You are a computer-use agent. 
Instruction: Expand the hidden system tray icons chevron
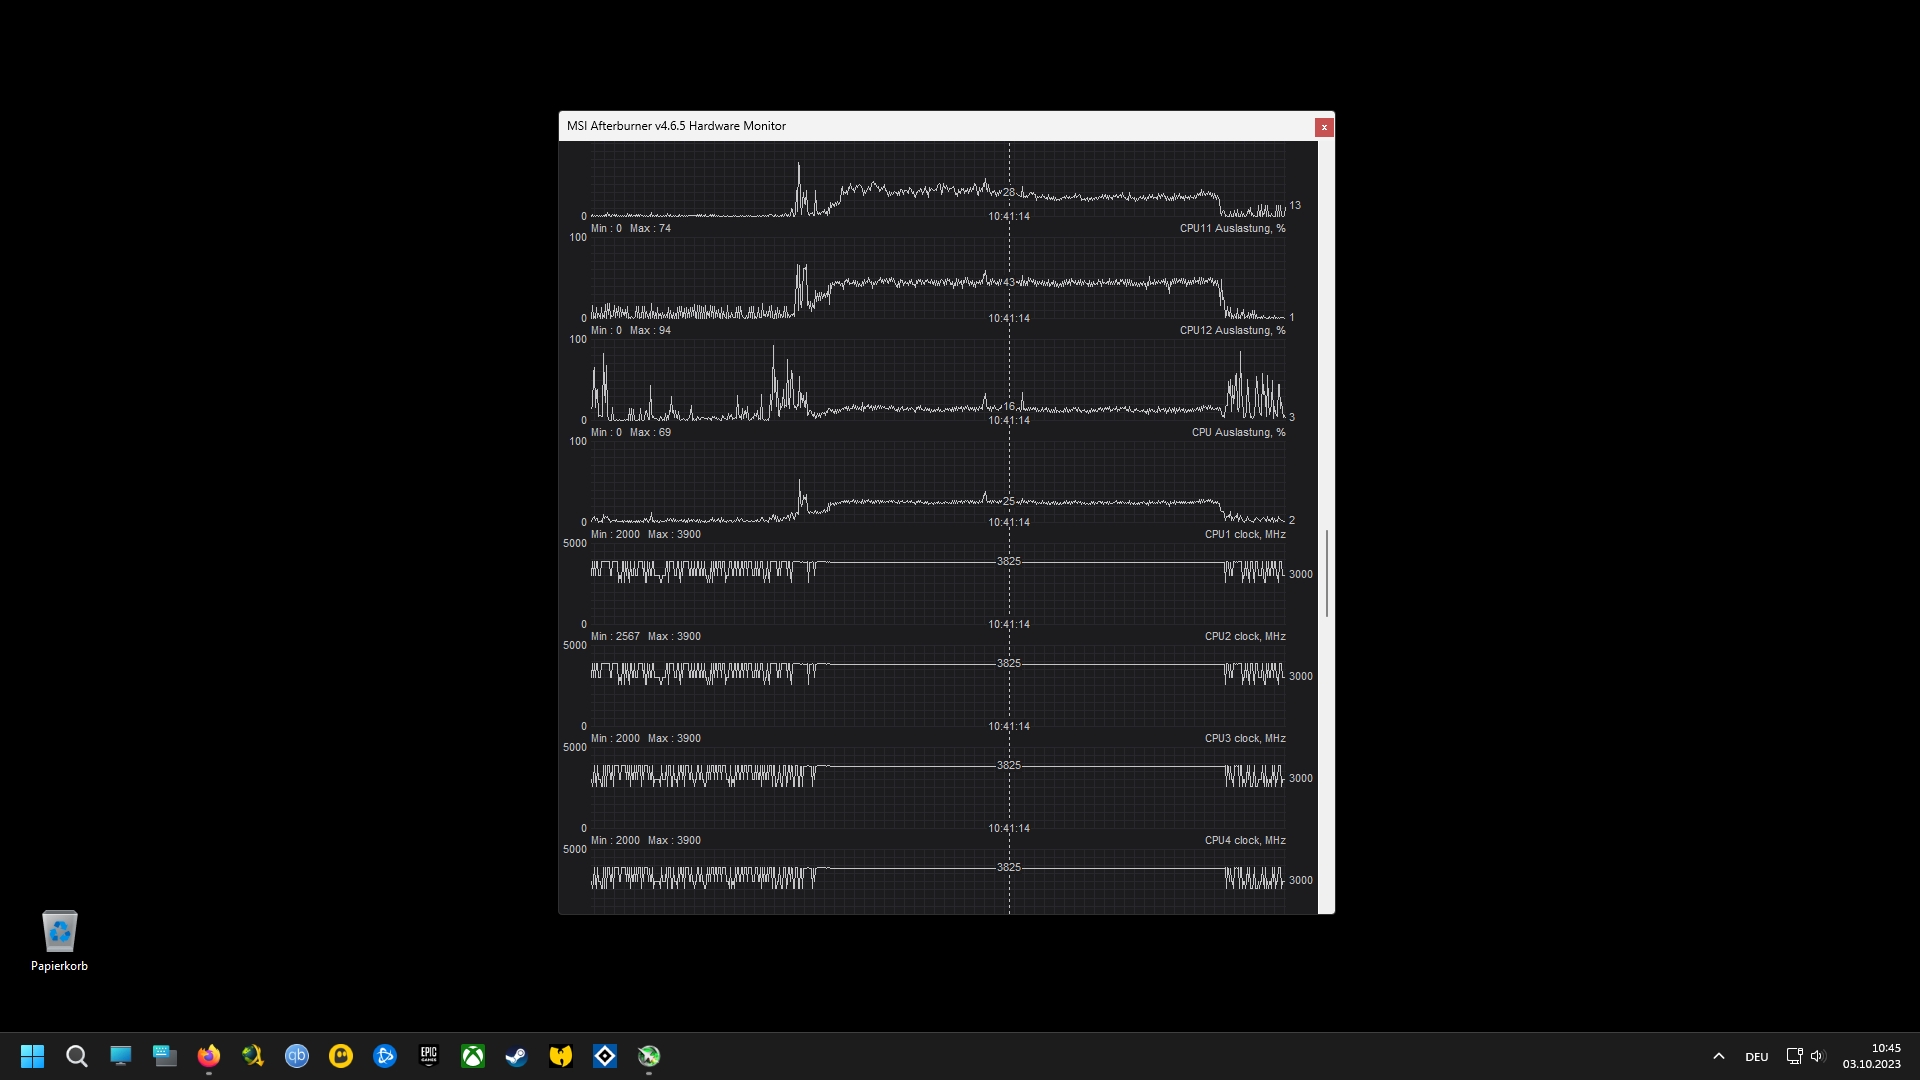tap(1719, 1056)
